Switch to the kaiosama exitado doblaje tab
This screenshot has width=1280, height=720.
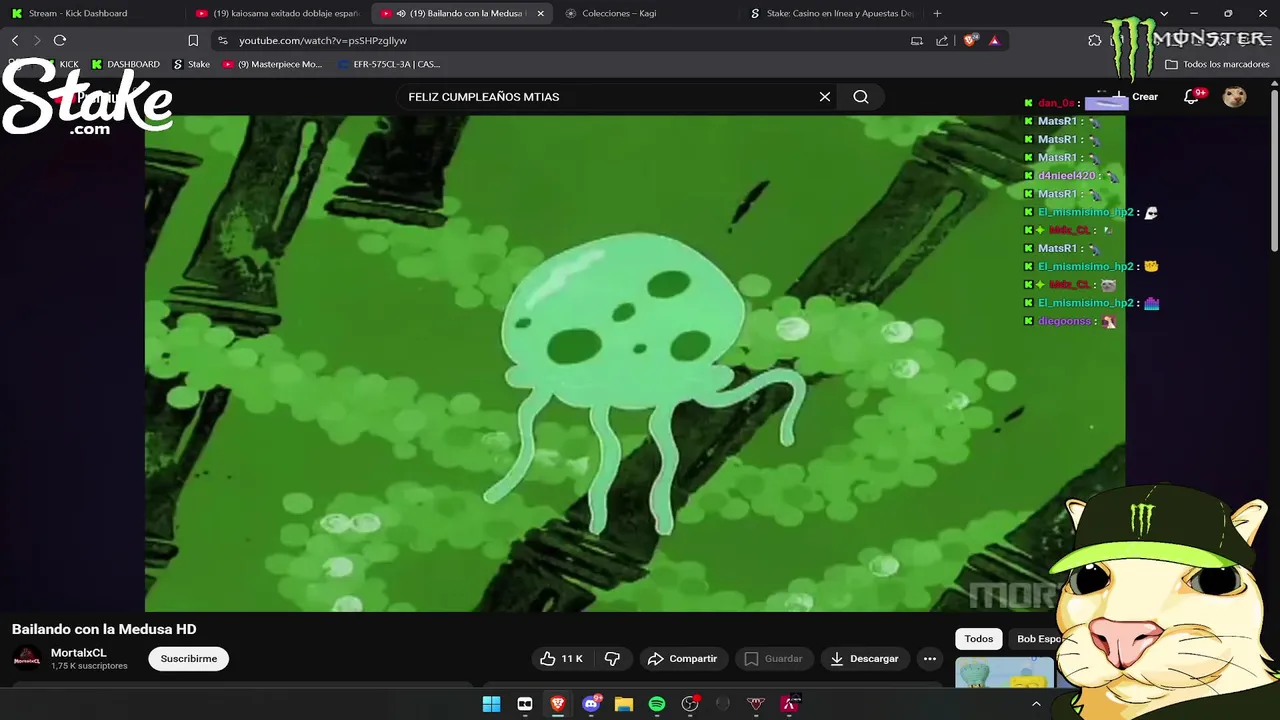coord(277,13)
